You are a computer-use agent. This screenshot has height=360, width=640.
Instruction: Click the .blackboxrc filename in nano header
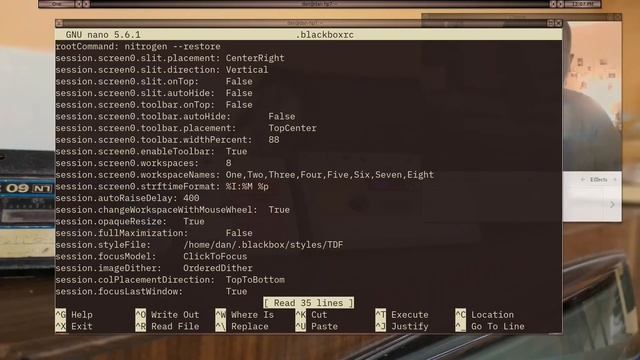(x=324, y=35)
